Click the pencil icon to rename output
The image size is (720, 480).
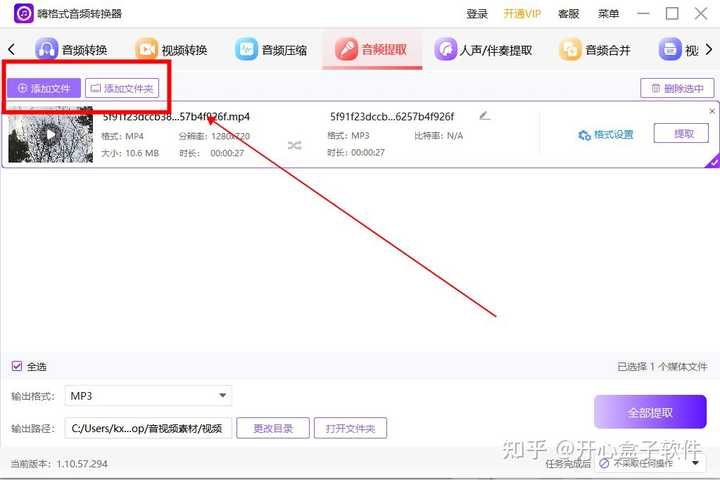coord(484,116)
